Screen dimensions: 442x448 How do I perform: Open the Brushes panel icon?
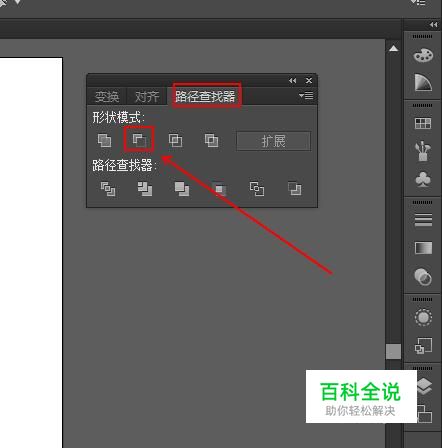coord(423,152)
